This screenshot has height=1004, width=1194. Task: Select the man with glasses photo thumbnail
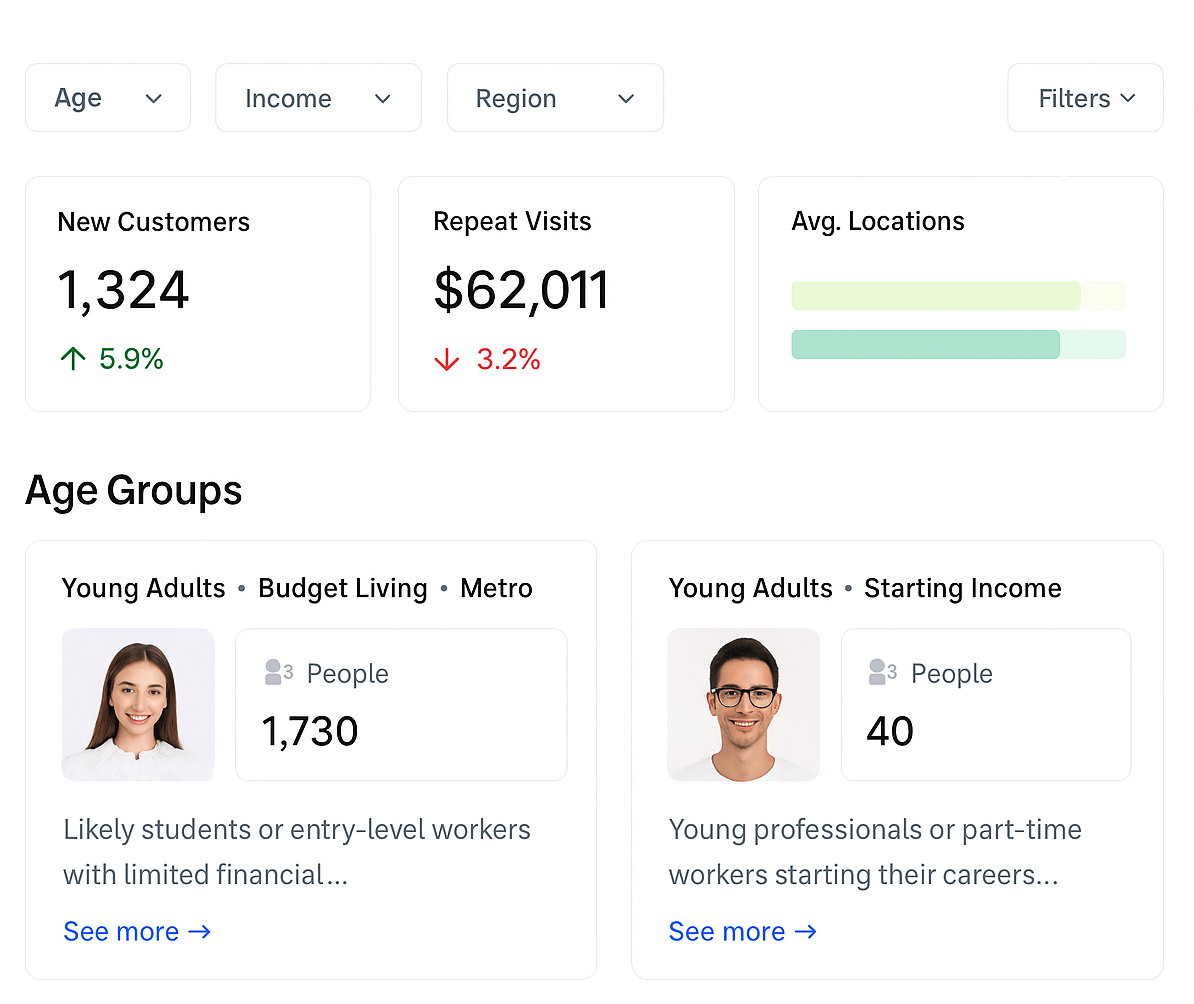(743, 704)
